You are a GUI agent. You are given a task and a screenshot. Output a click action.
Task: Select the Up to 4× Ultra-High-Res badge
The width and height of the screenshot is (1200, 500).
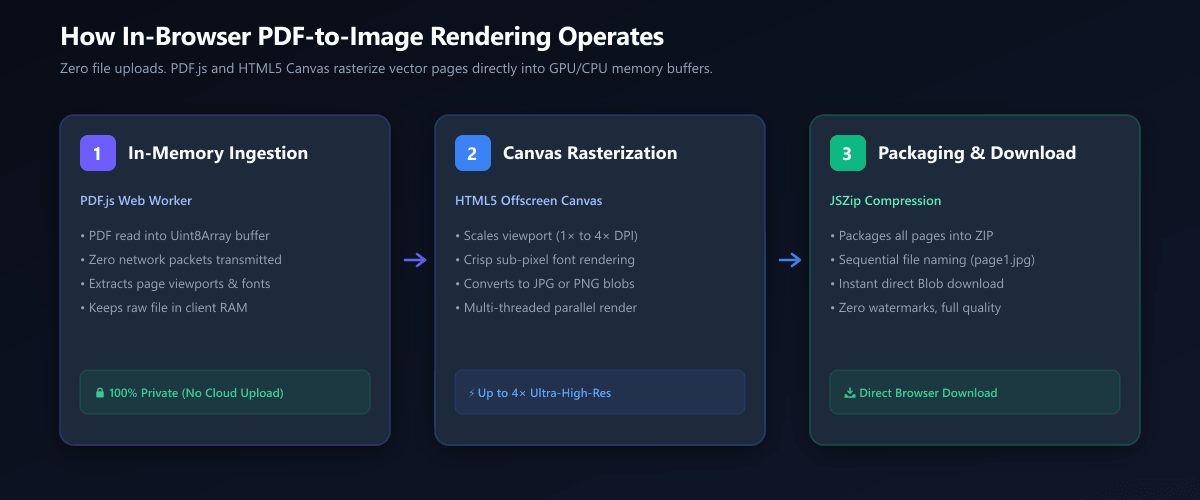point(600,392)
